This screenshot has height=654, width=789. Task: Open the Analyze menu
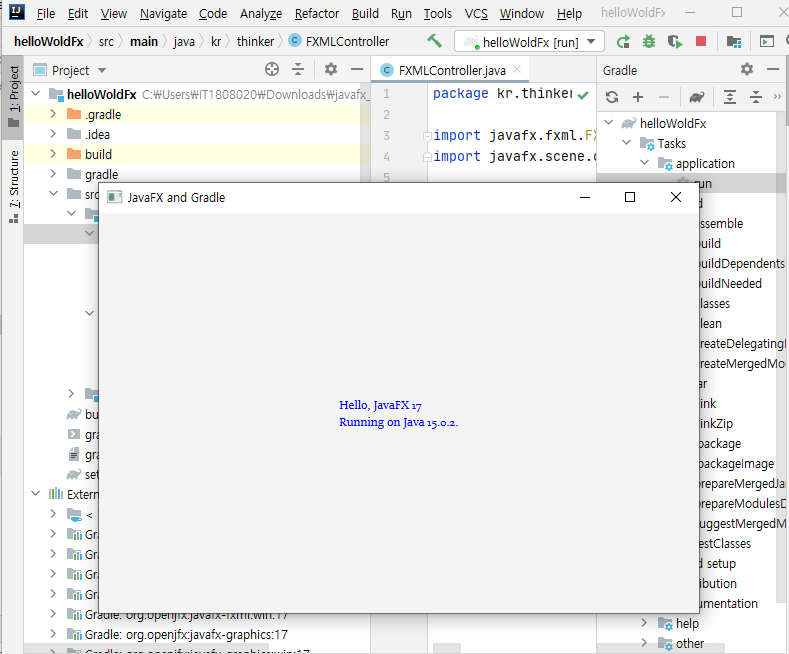coord(261,14)
